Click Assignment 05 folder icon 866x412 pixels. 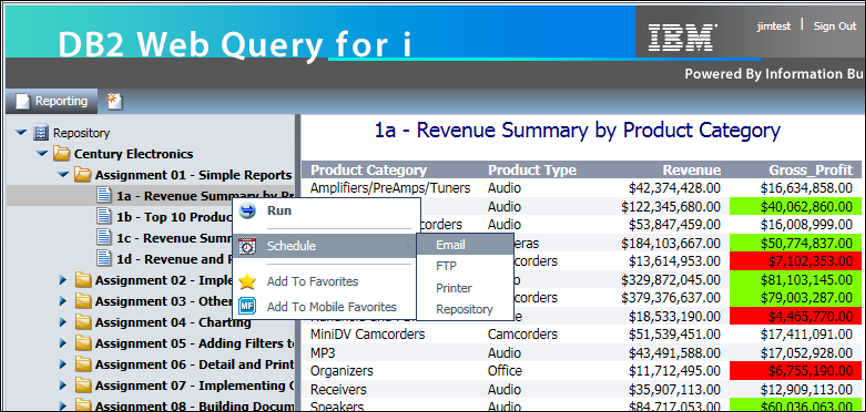click(x=82, y=343)
